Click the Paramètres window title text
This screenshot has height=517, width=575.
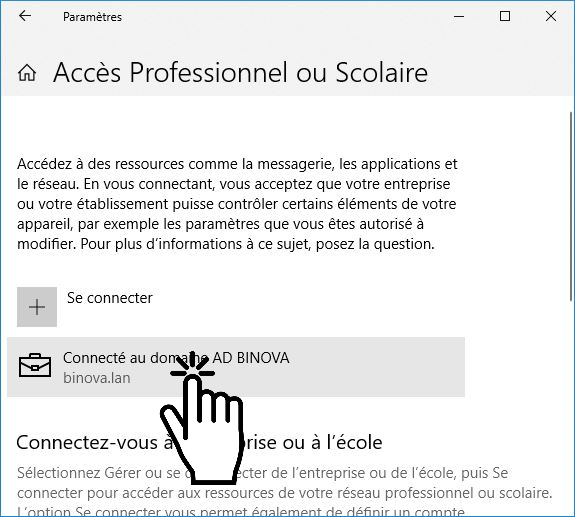92,17
